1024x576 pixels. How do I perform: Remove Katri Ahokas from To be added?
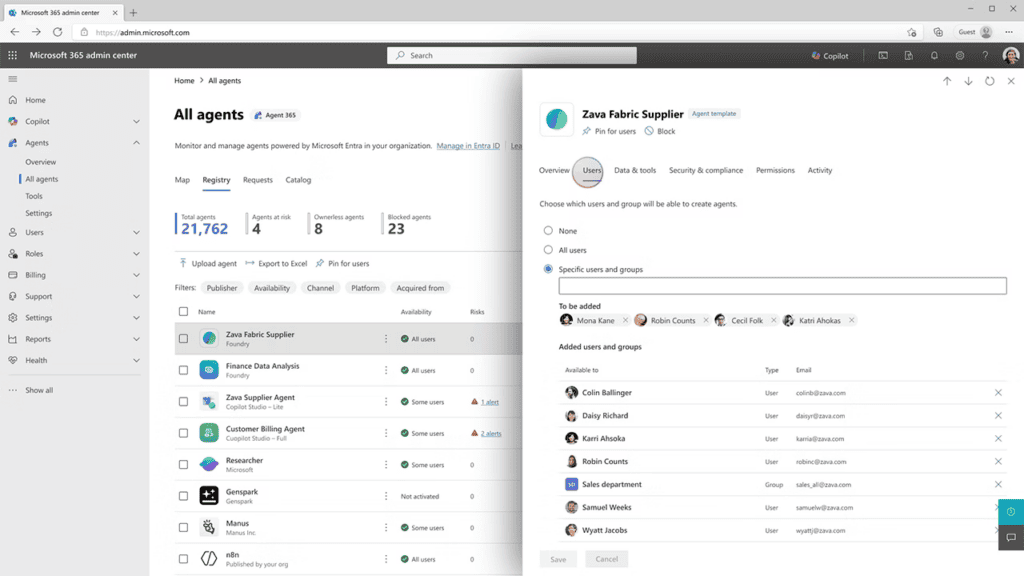coord(851,321)
